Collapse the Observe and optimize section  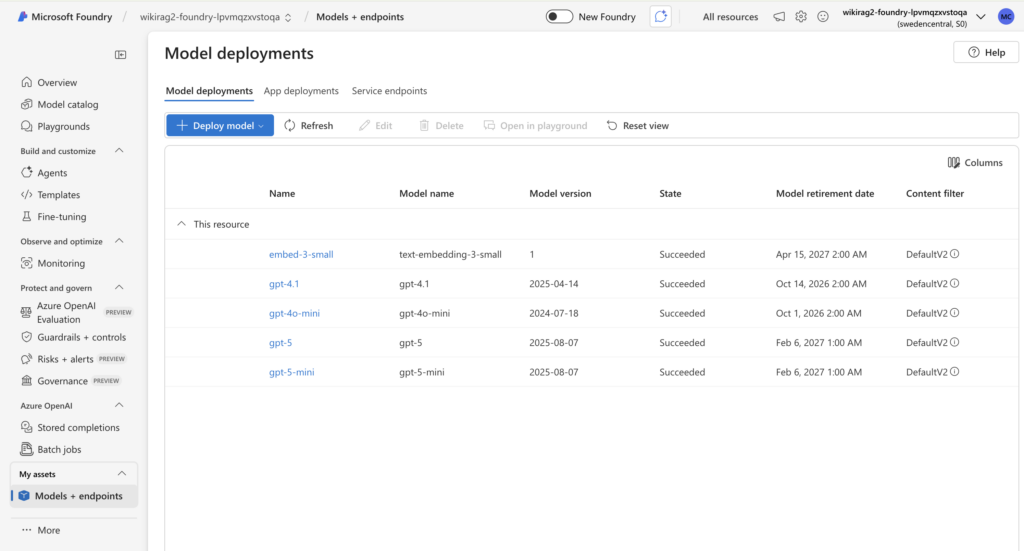pos(119,241)
